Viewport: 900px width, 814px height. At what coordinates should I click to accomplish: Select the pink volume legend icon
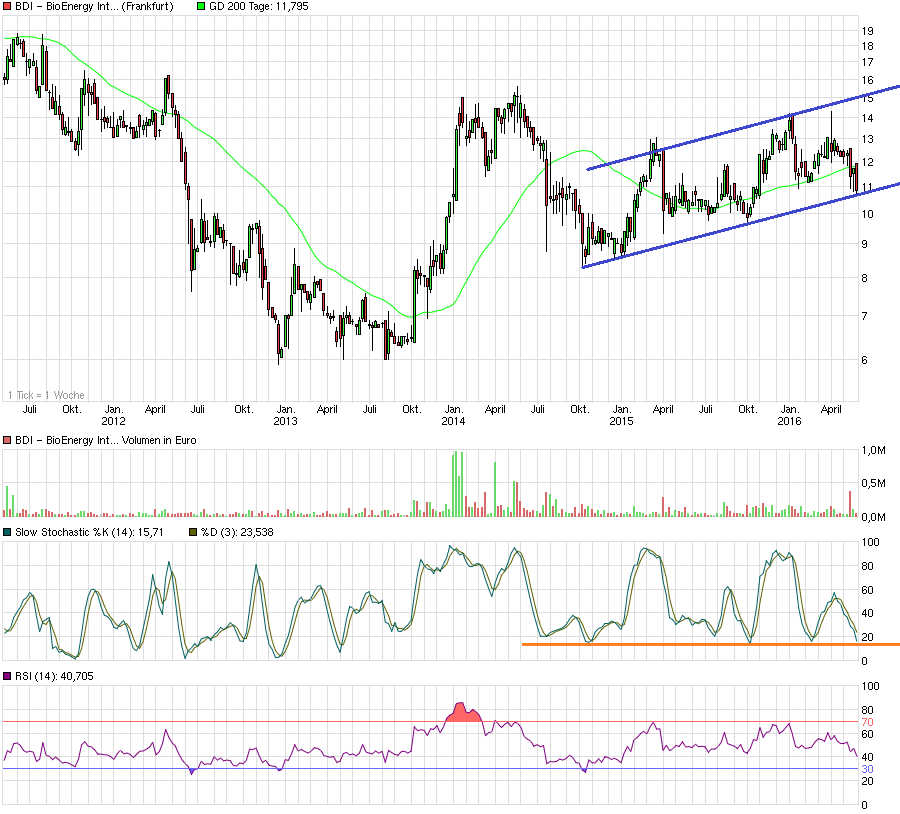pyautogui.click(x=8, y=440)
